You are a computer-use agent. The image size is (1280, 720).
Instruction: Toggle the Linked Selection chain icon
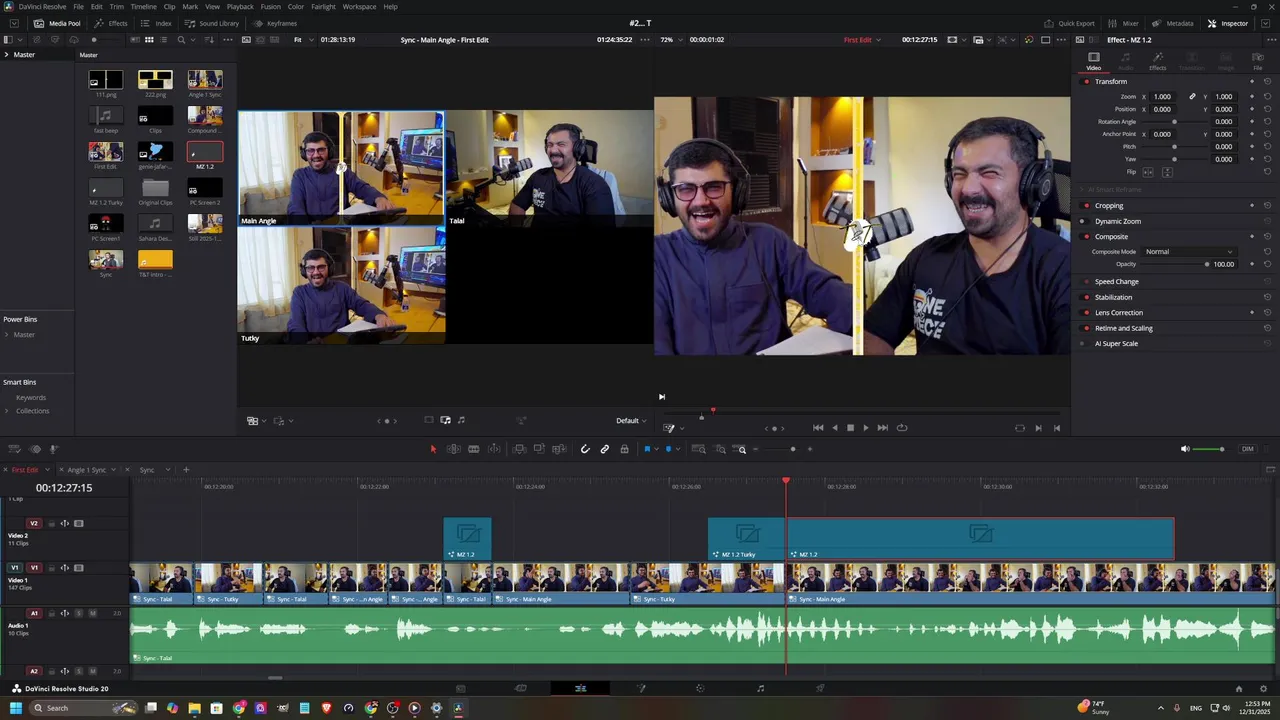(605, 449)
